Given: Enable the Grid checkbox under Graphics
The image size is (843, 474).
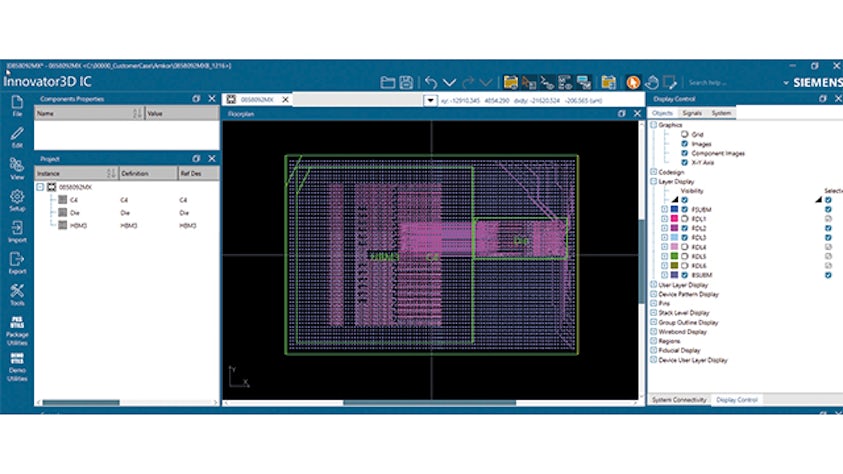Looking at the screenshot, I should pyautogui.click(x=684, y=133).
